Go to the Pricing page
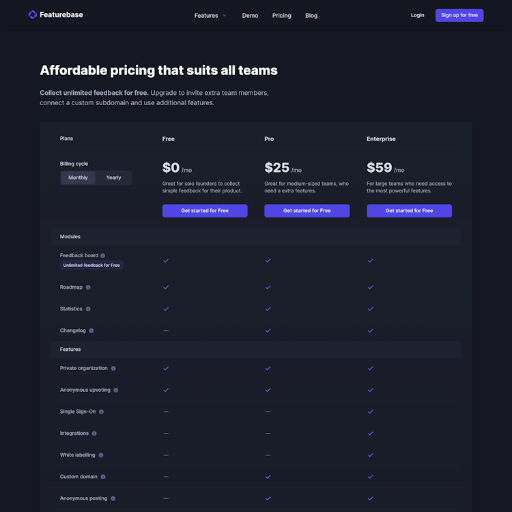Viewport: 512px width, 512px height. pos(282,16)
